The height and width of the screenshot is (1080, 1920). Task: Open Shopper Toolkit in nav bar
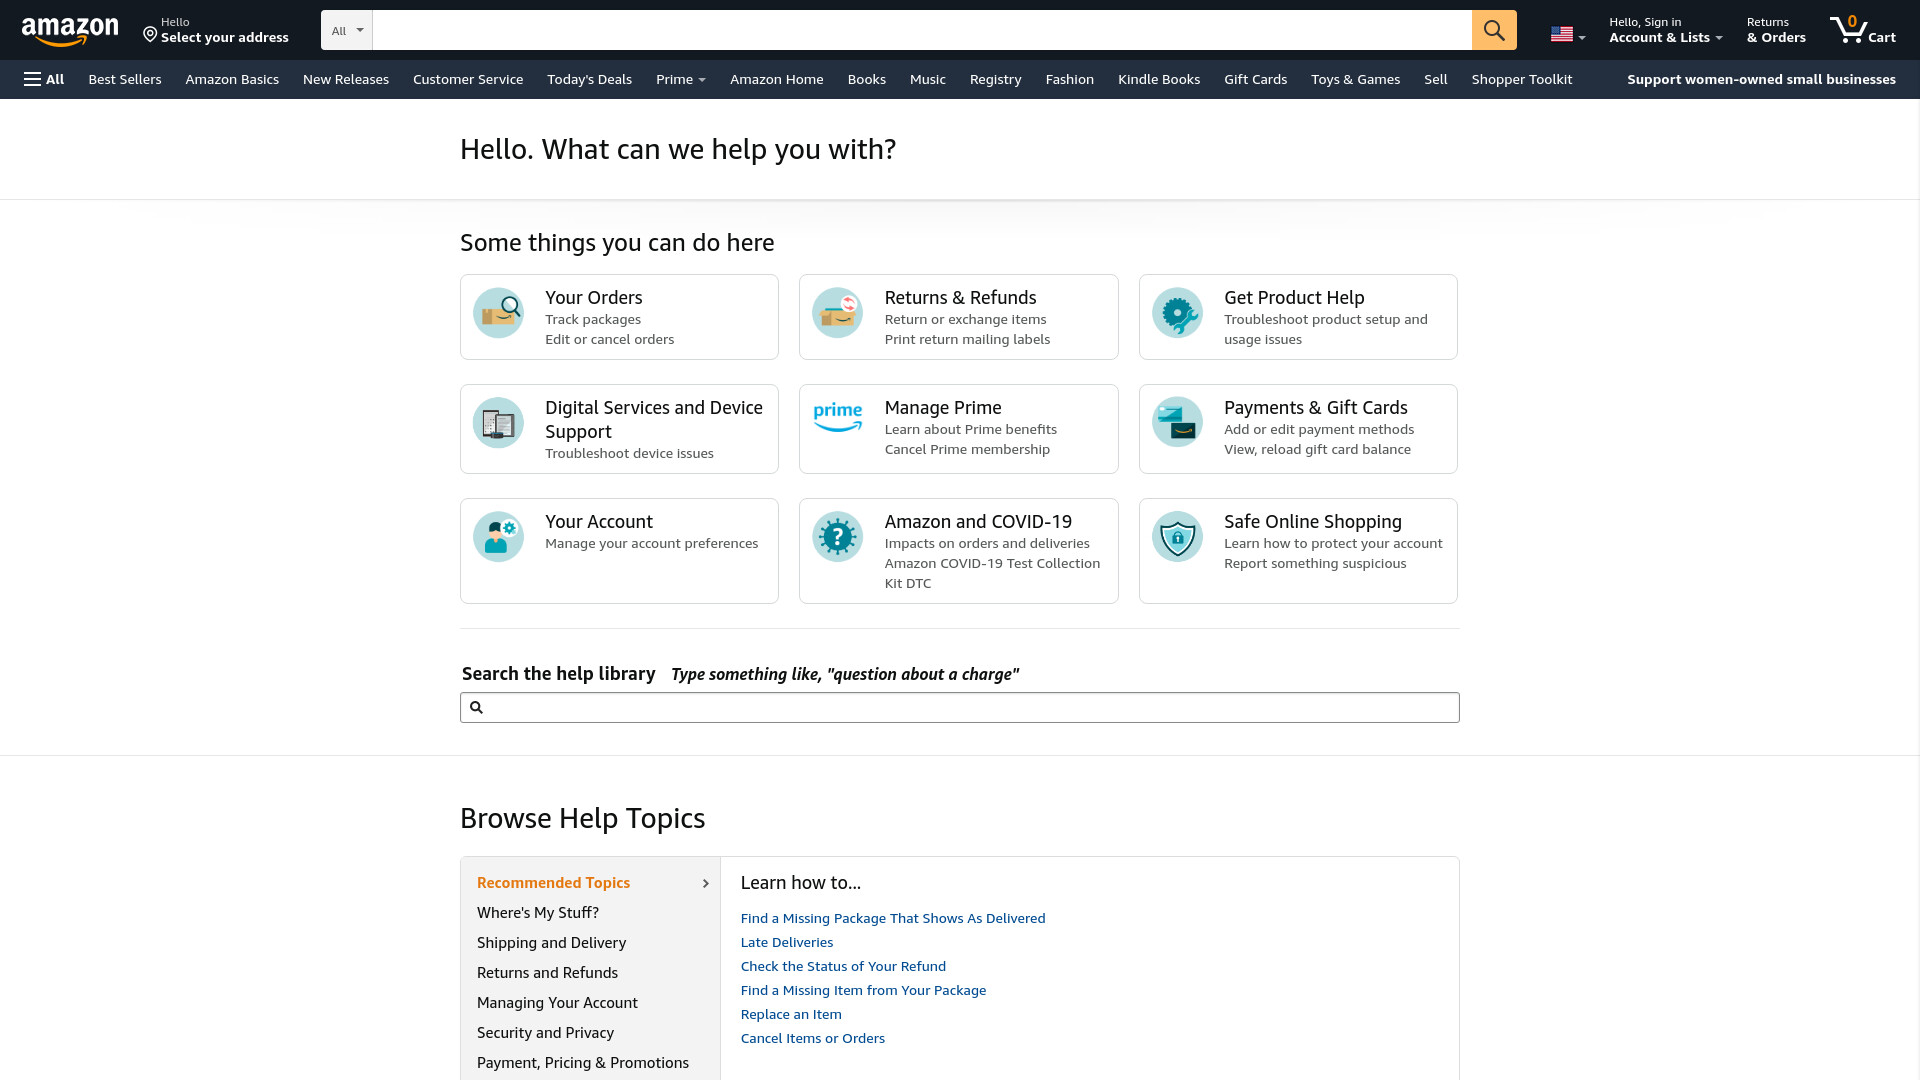(1522, 79)
